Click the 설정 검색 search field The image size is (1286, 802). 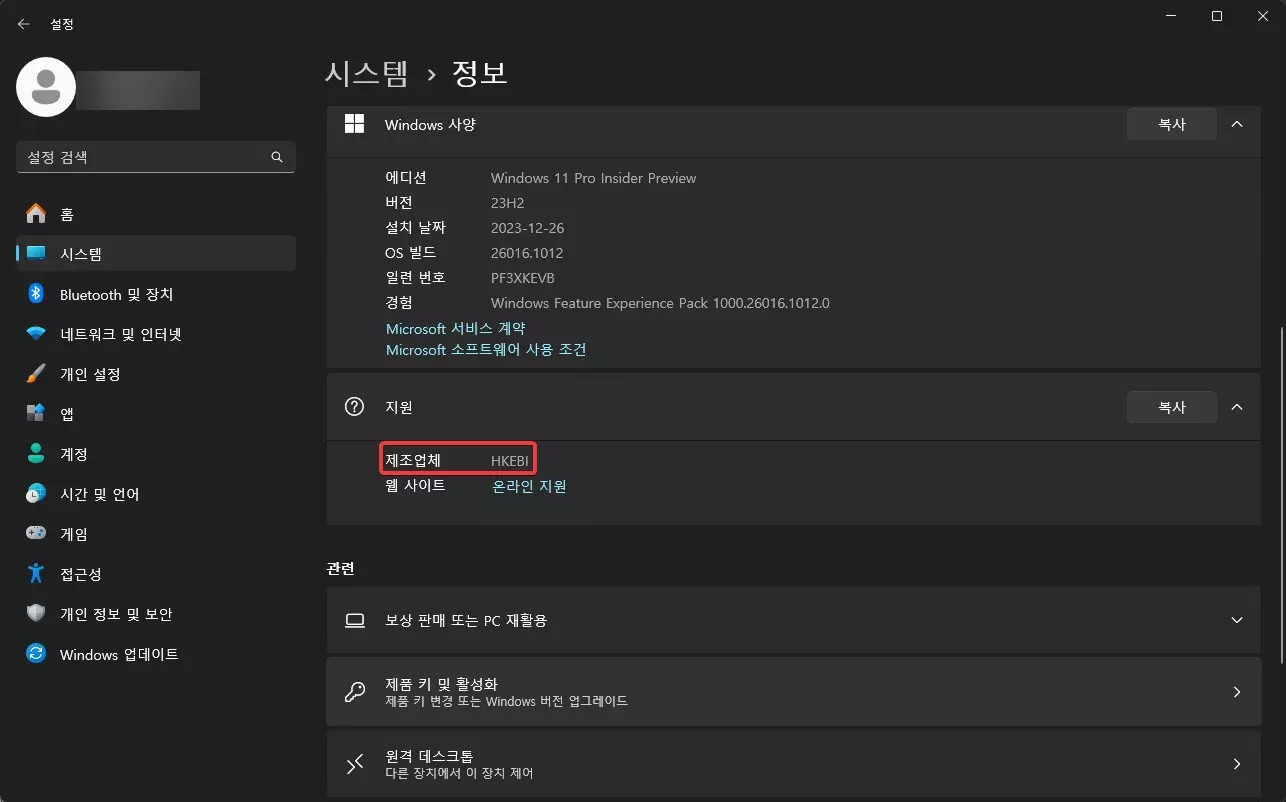[x=156, y=157]
